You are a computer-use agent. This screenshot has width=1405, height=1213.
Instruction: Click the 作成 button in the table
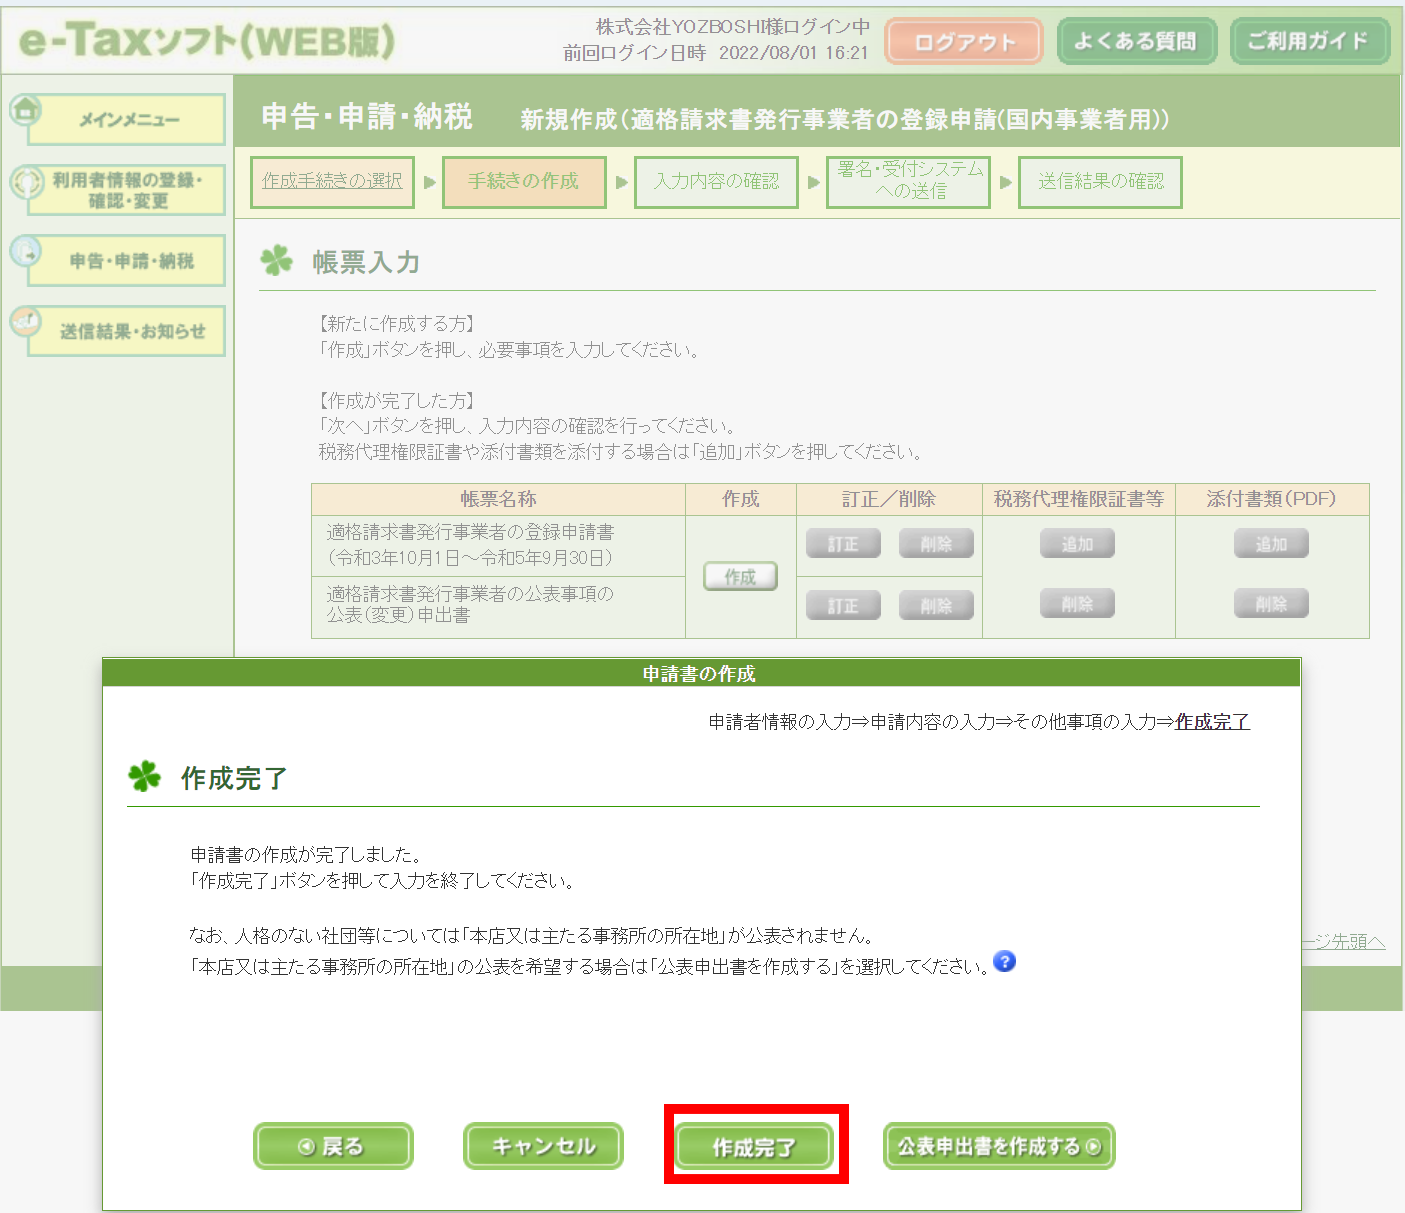click(x=740, y=577)
